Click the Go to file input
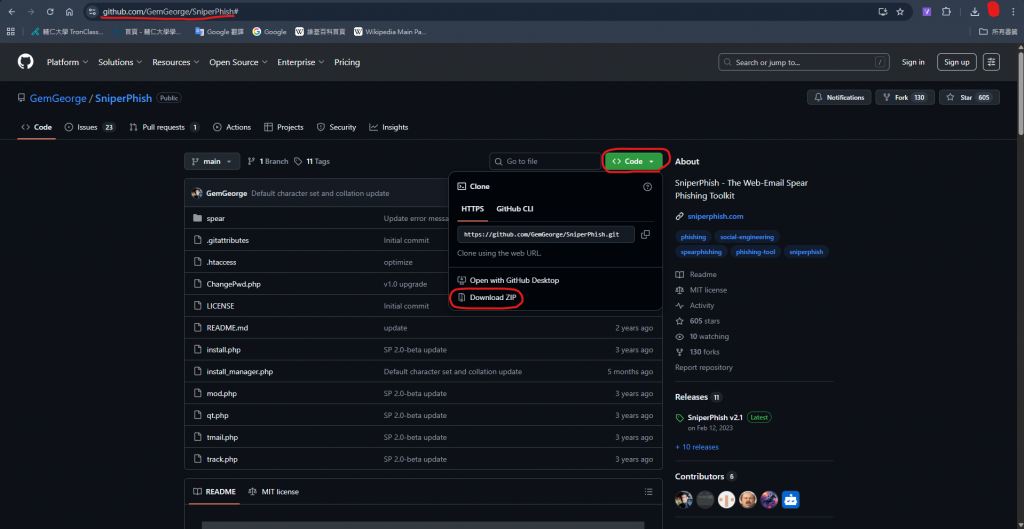 tap(545, 161)
